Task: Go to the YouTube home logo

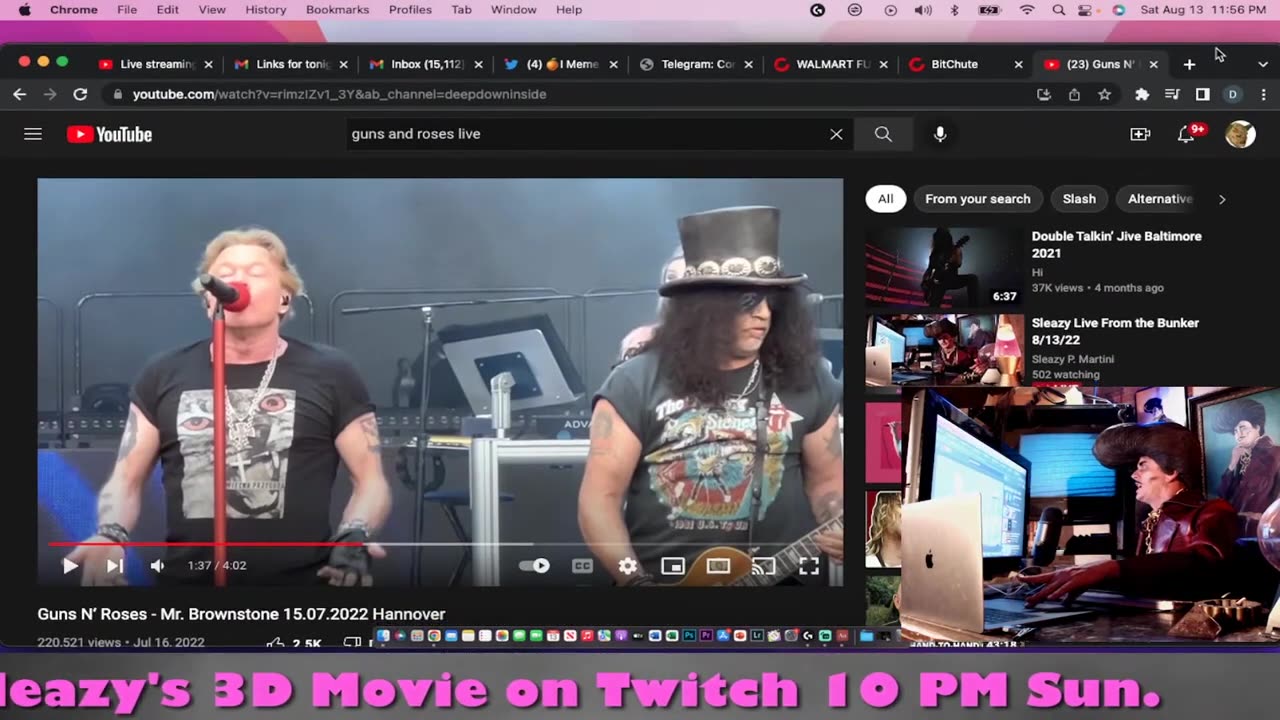Action: [109, 134]
